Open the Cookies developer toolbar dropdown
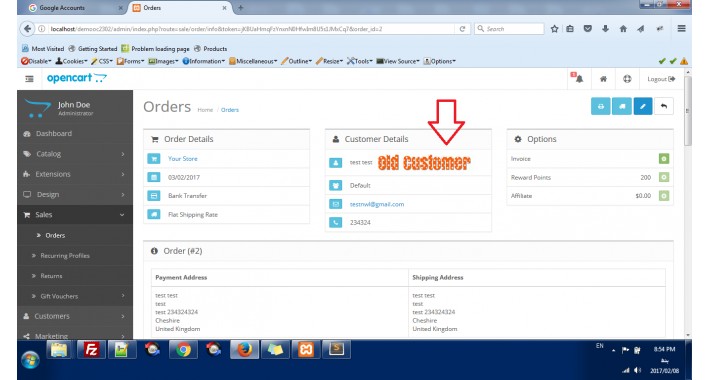 click(x=71, y=61)
